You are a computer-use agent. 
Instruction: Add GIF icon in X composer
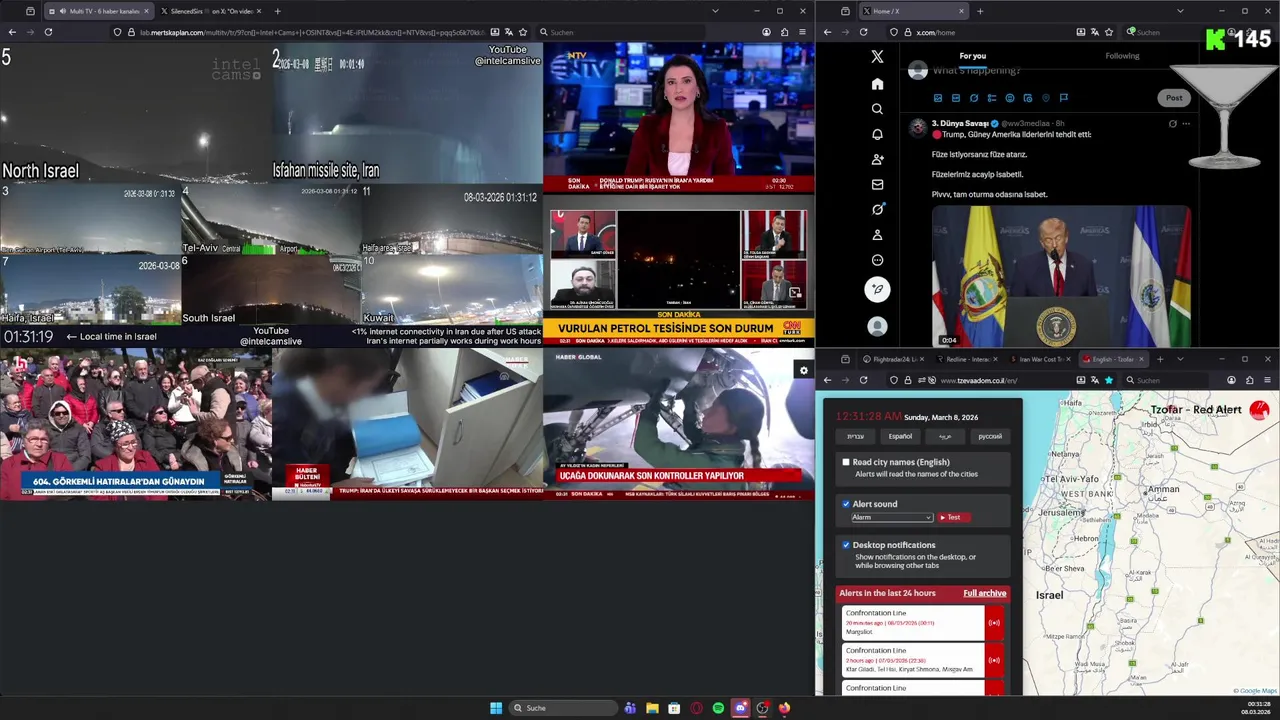[x=956, y=98]
